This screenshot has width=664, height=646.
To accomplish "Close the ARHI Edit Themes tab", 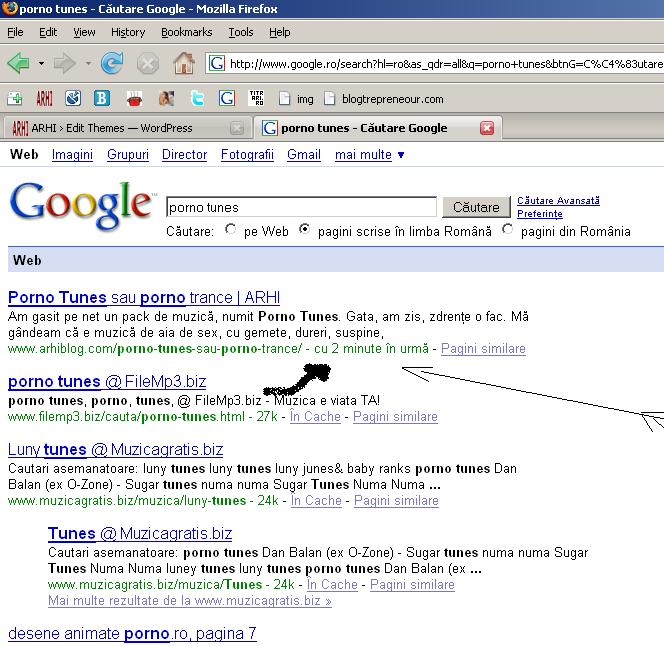I will coord(237,128).
